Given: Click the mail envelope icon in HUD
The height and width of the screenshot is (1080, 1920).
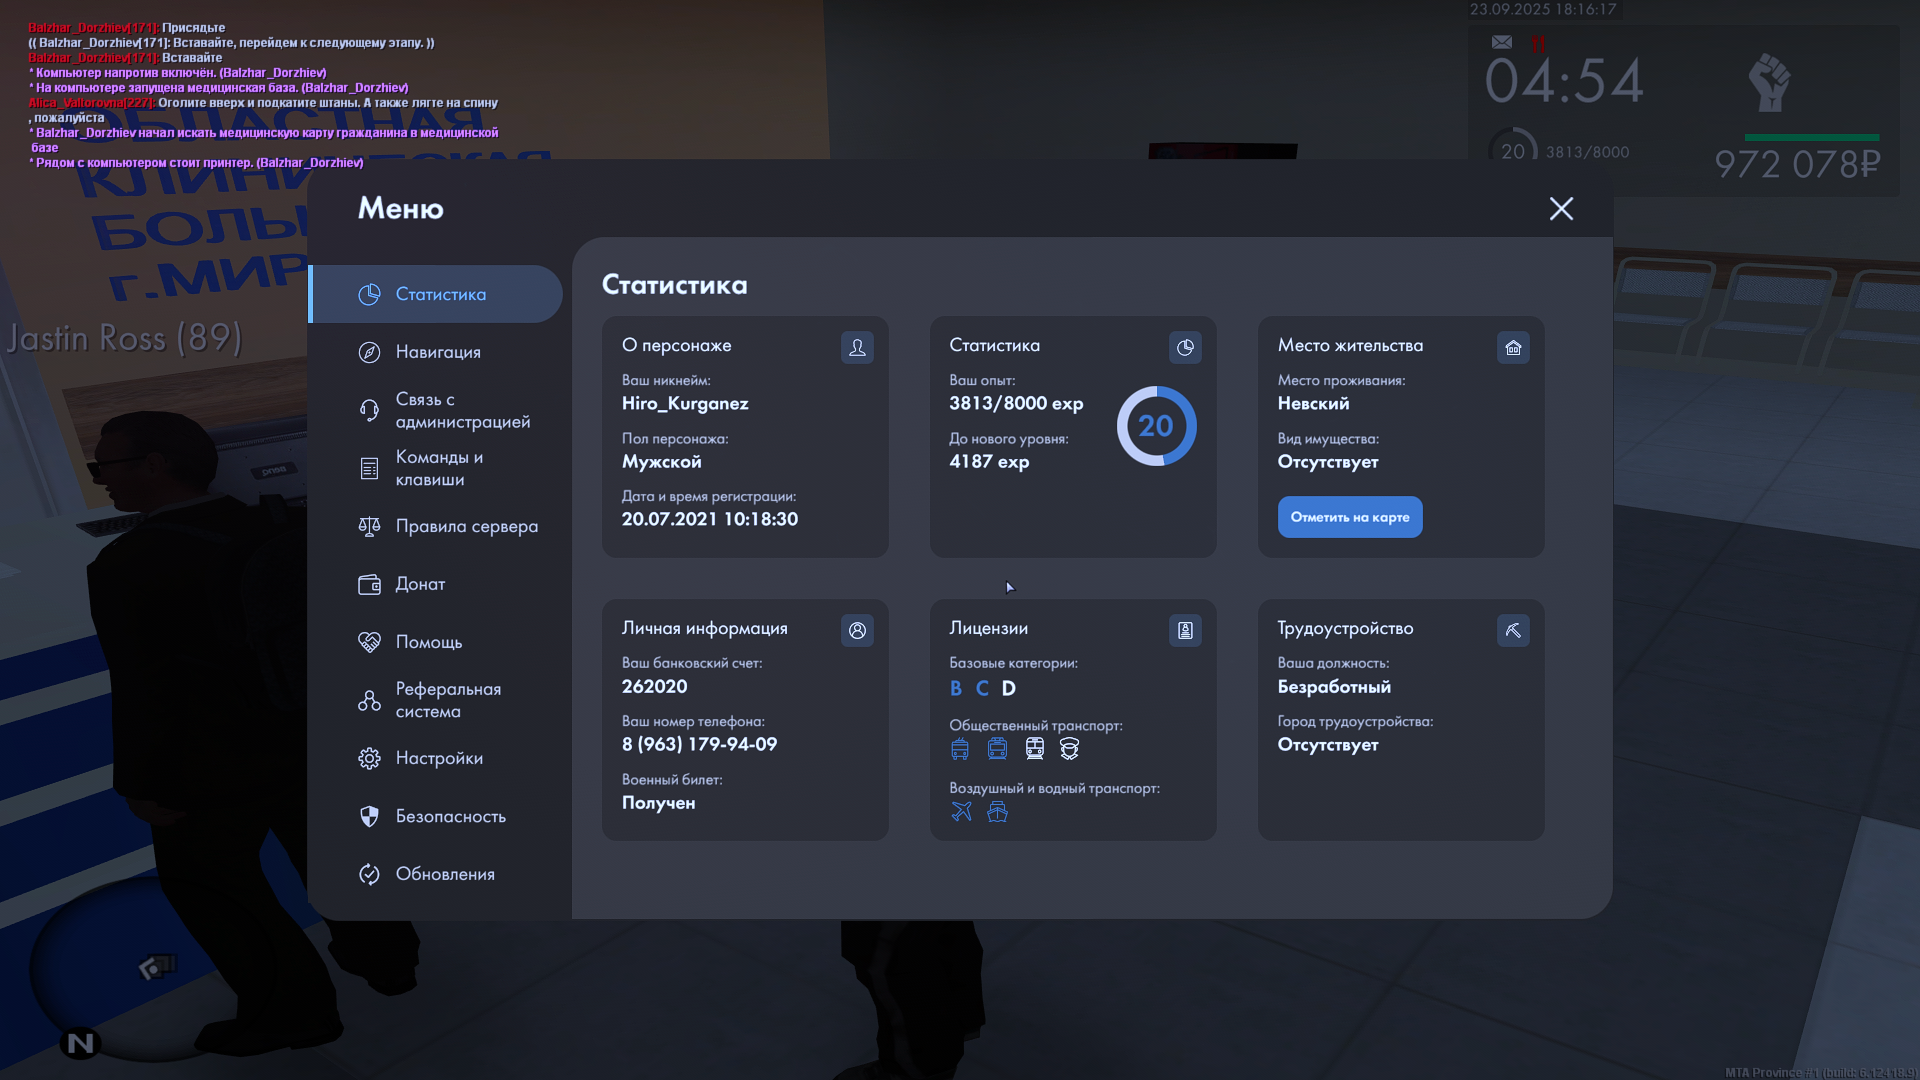Looking at the screenshot, I should [x=1502, y=42].
